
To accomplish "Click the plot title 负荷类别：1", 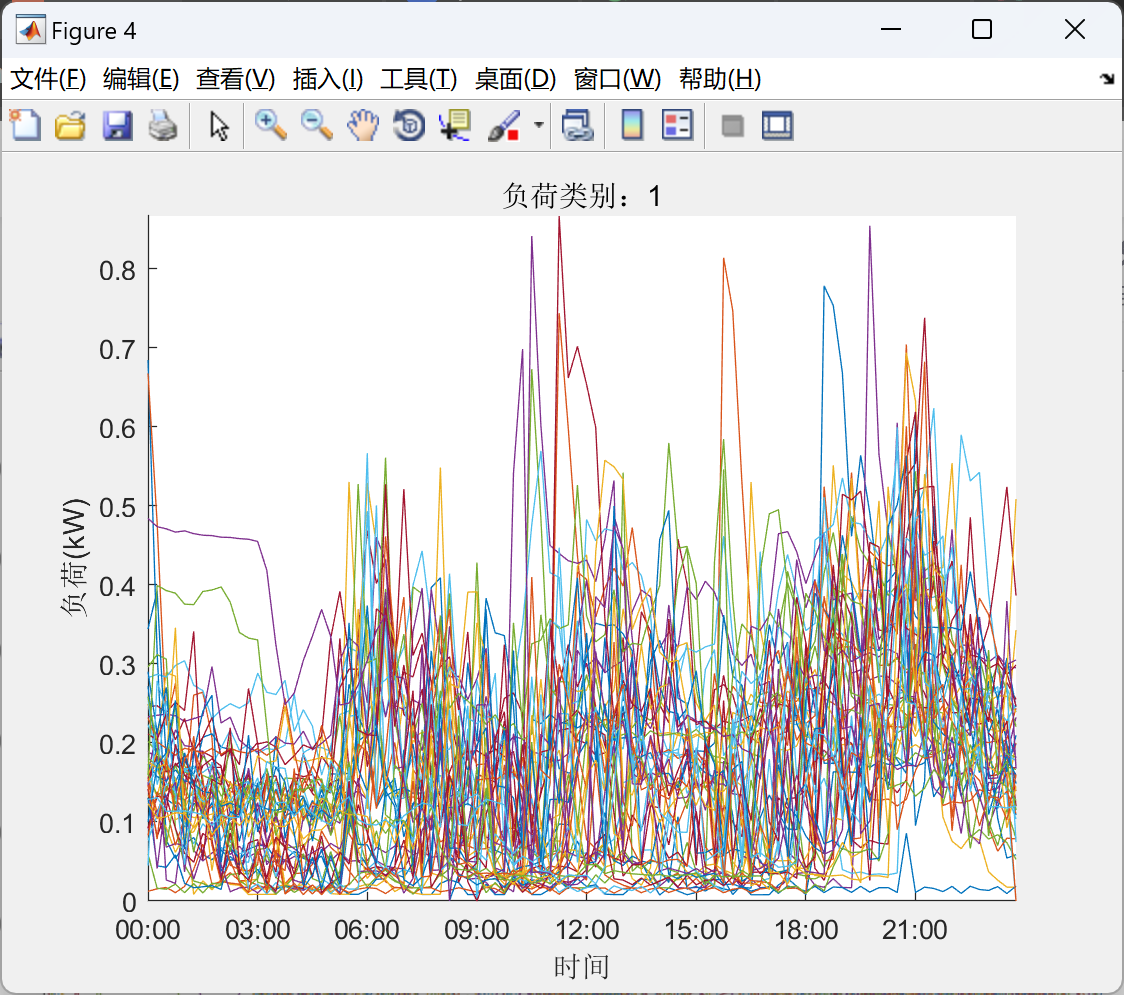I will (581, 196).
